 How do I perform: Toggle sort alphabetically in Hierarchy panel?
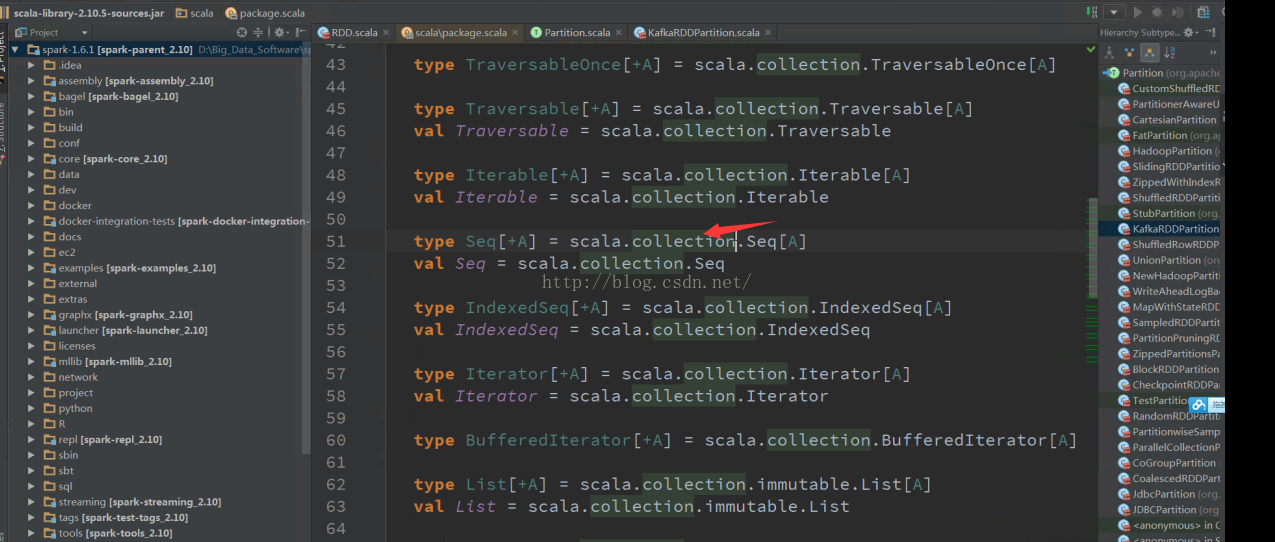click(x=1170, y=52)
